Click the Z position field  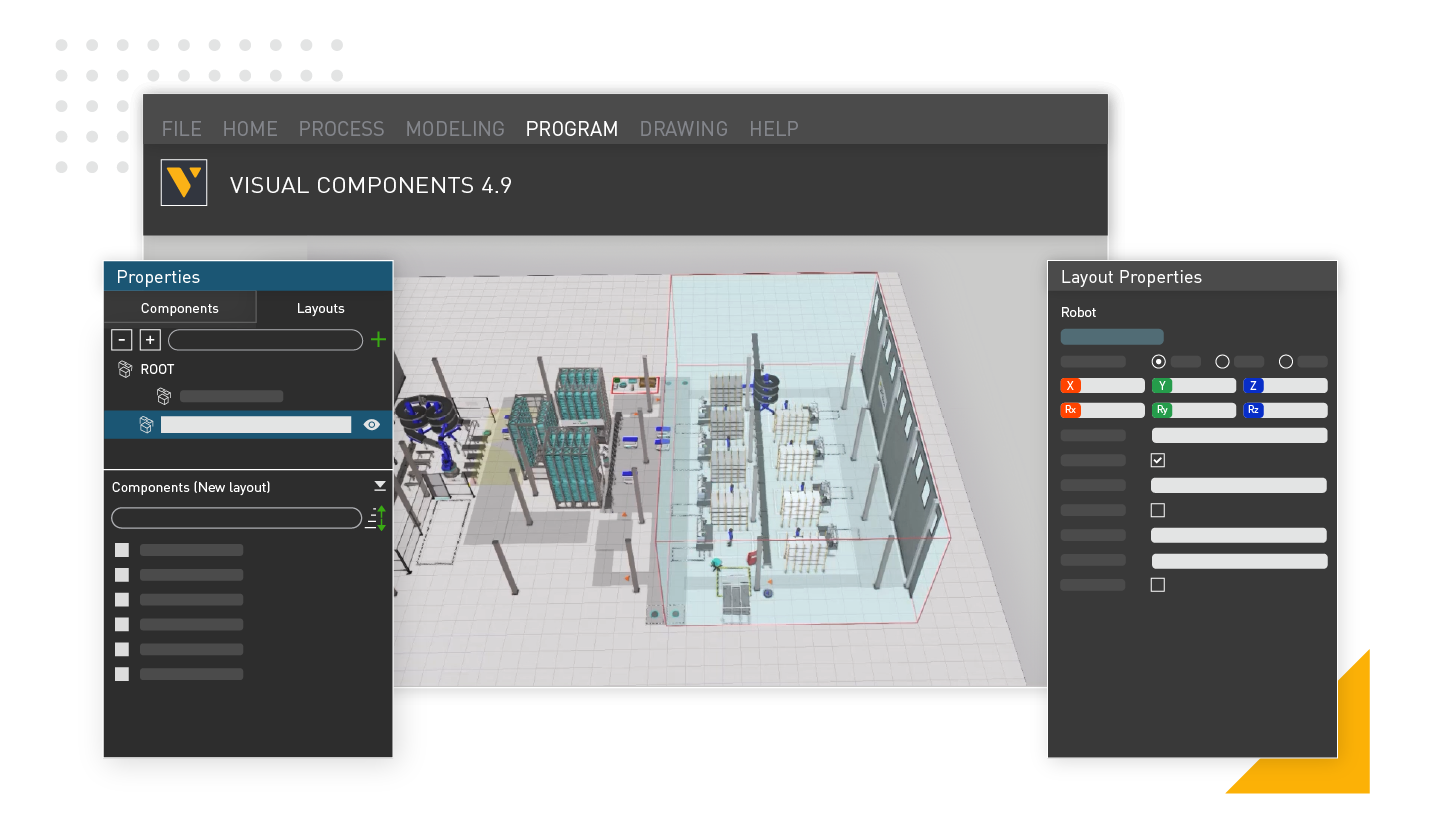1285,386
